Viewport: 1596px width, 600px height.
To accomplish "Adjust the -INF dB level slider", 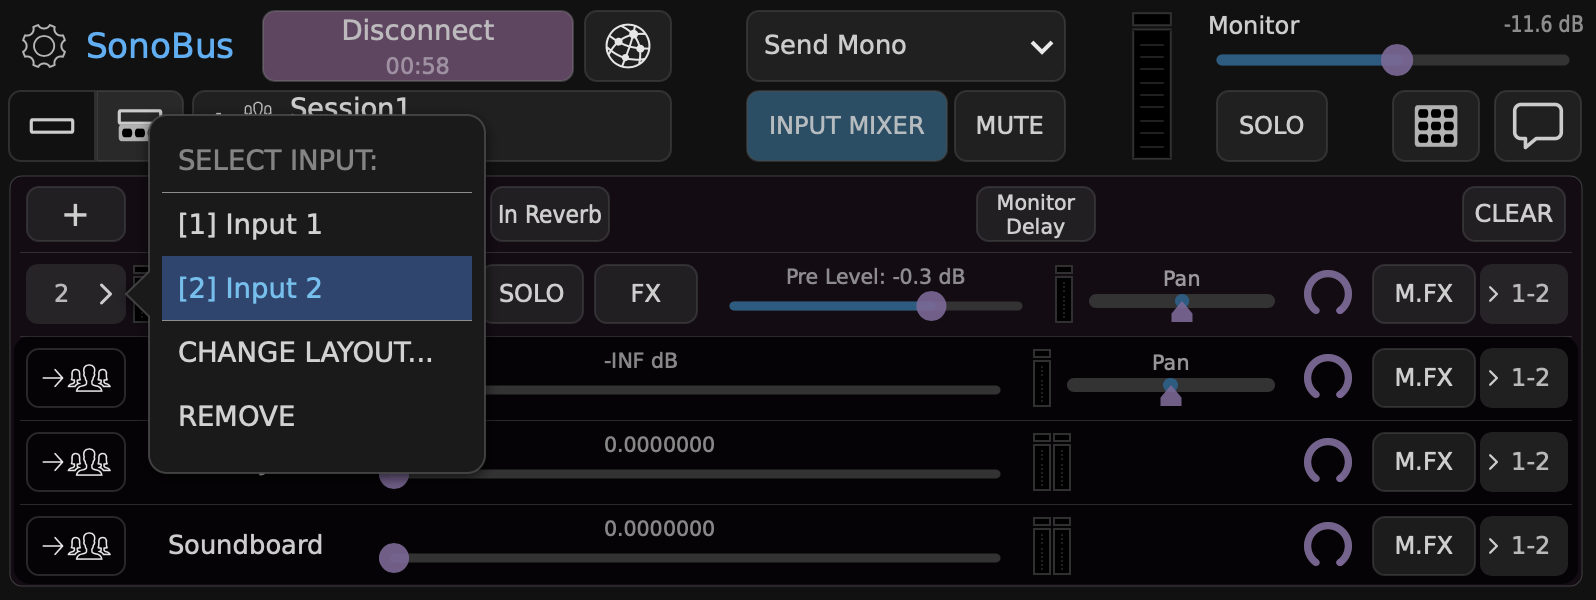I will [742, 390].
